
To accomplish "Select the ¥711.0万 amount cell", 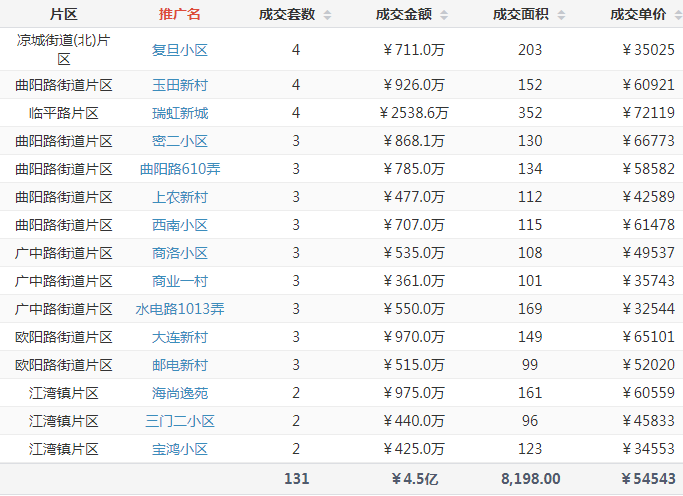I will (x=414, y=50).
